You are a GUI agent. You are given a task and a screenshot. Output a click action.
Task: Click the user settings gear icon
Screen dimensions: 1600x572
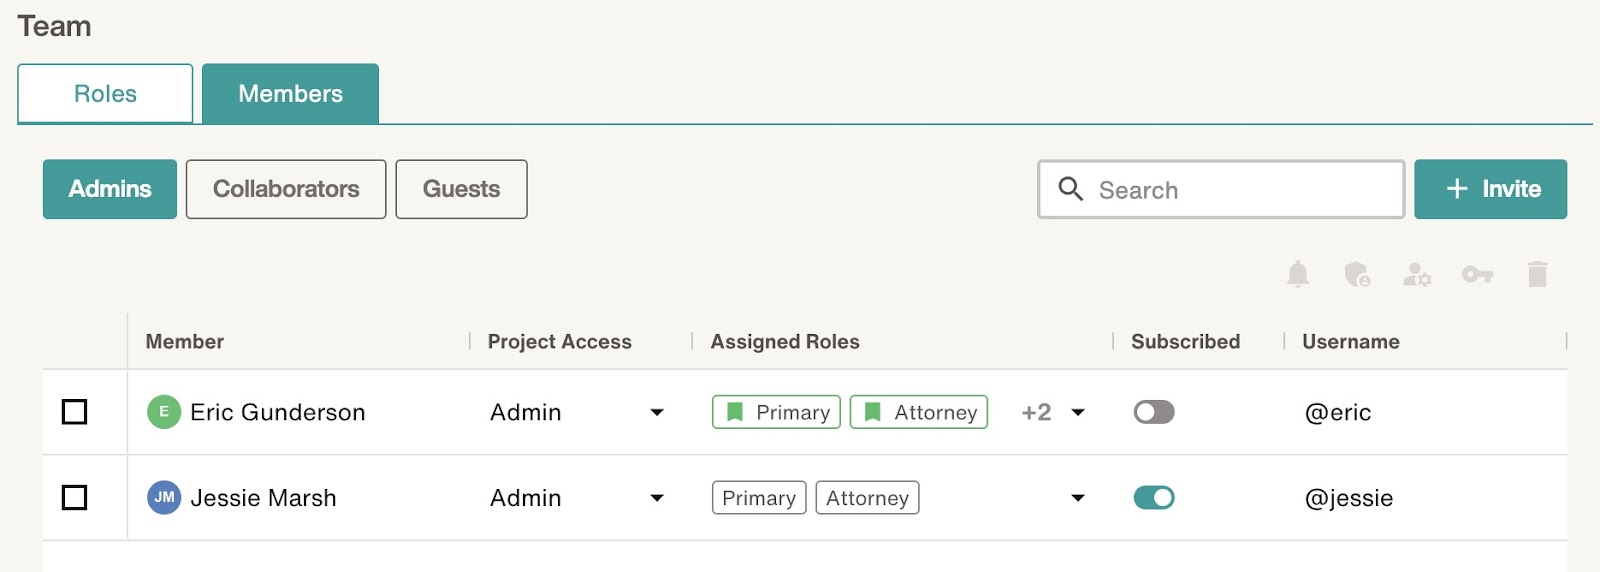coord(1417,274)
